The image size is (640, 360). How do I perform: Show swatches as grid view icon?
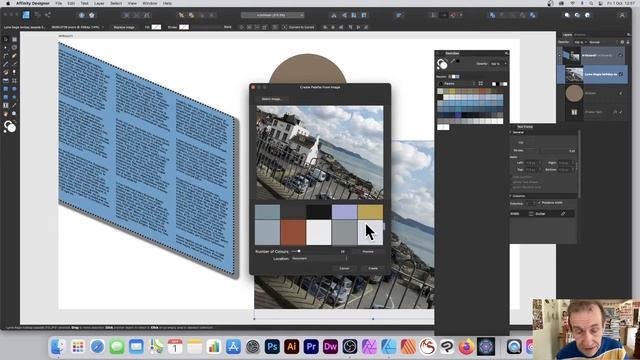coord(481,84)
